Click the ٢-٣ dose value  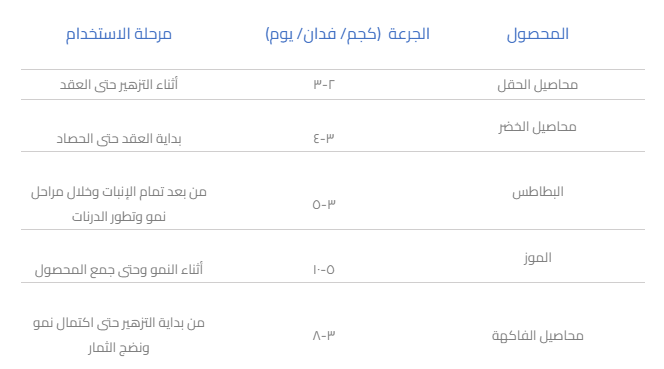[x=324, y=84]
